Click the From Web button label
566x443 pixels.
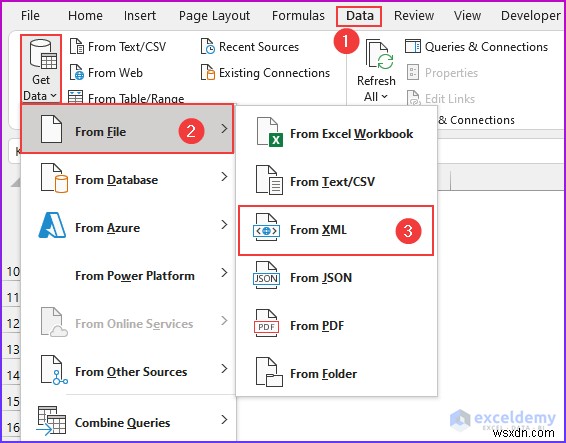115,73
